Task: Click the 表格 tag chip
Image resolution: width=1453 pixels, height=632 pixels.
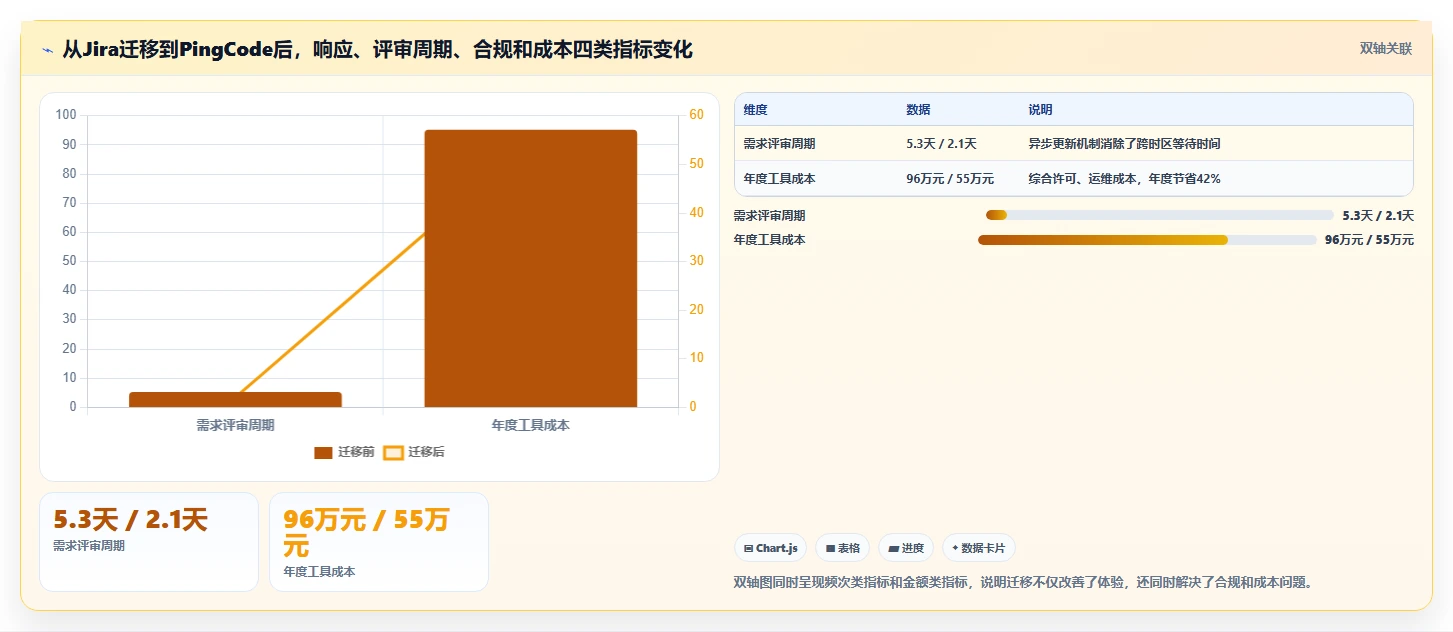Action: pyautogui.click(x=842, y=548)
